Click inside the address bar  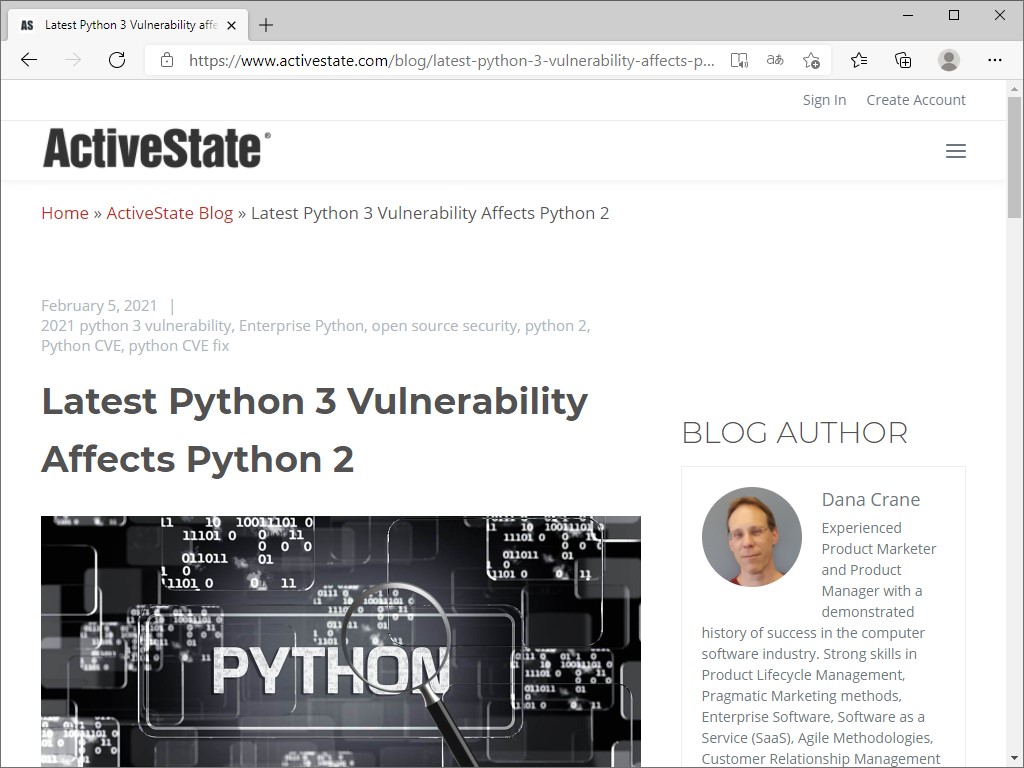tap(450, 60)
